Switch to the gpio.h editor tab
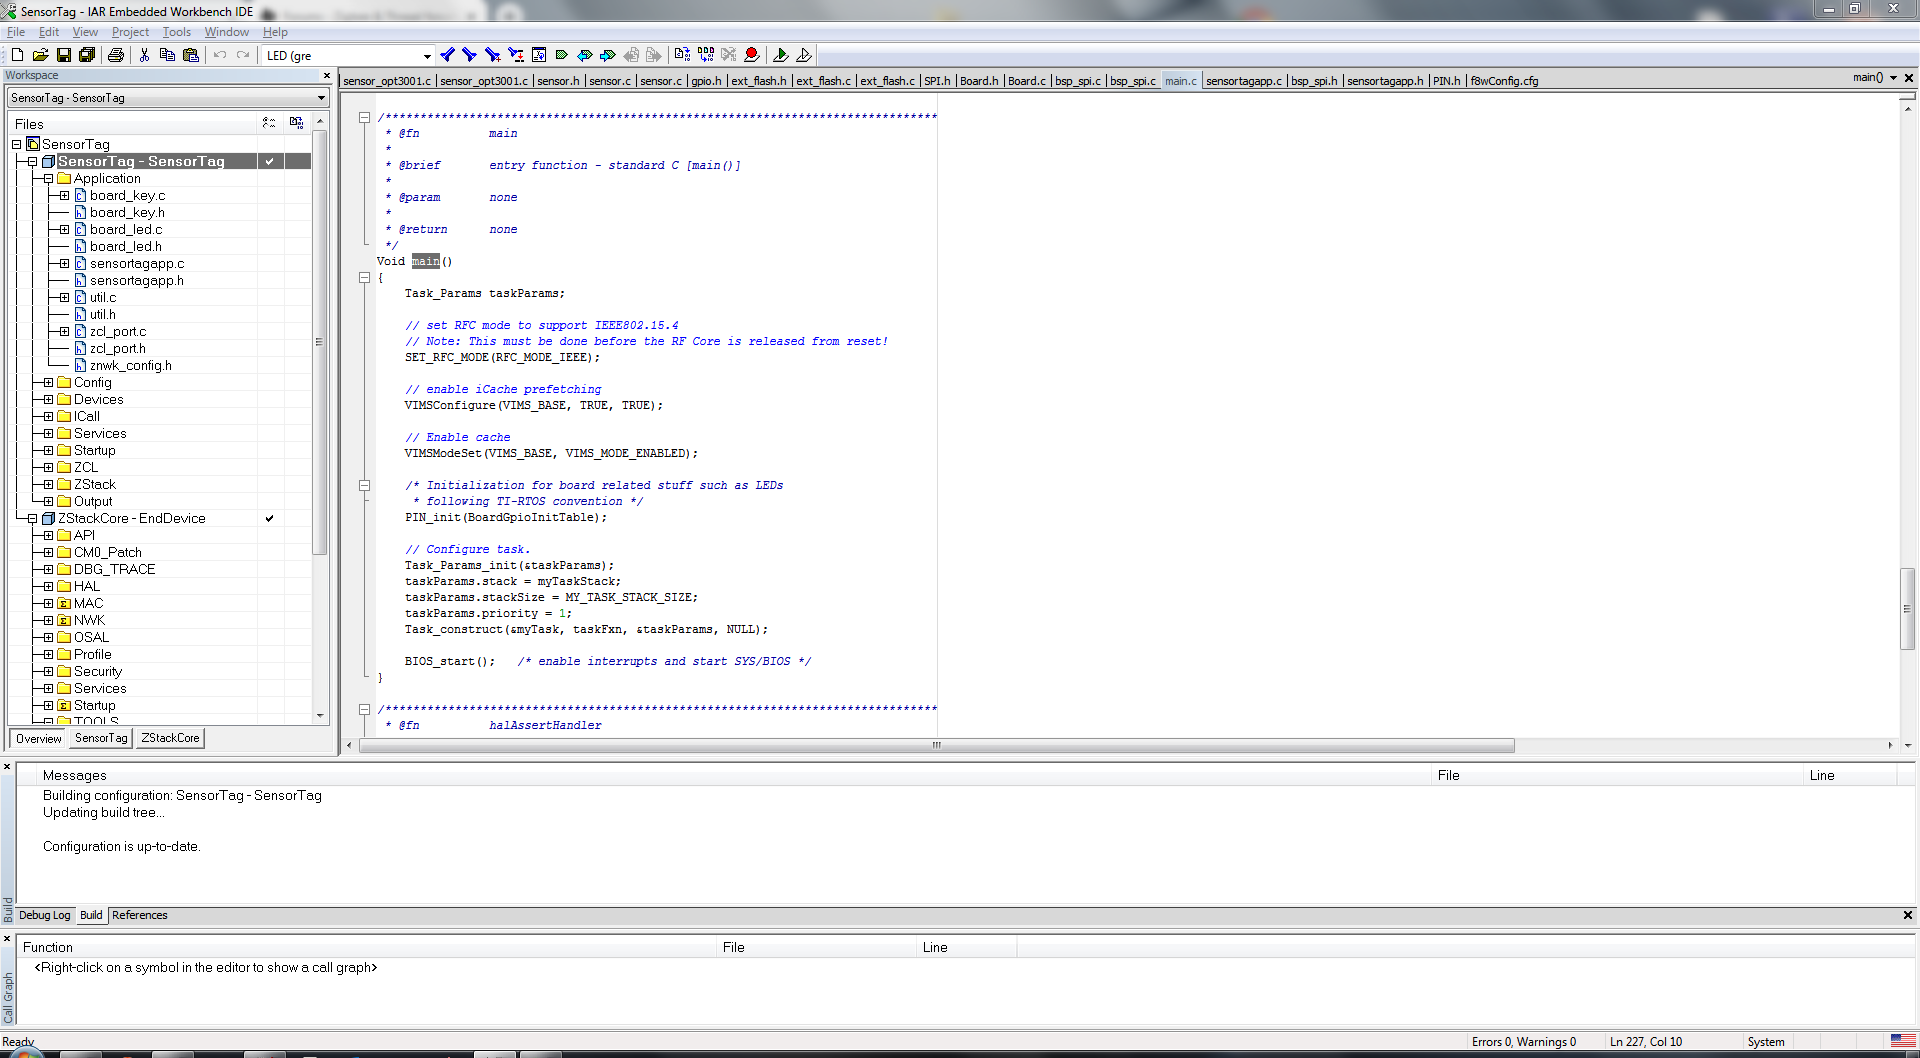 point(706,81)
